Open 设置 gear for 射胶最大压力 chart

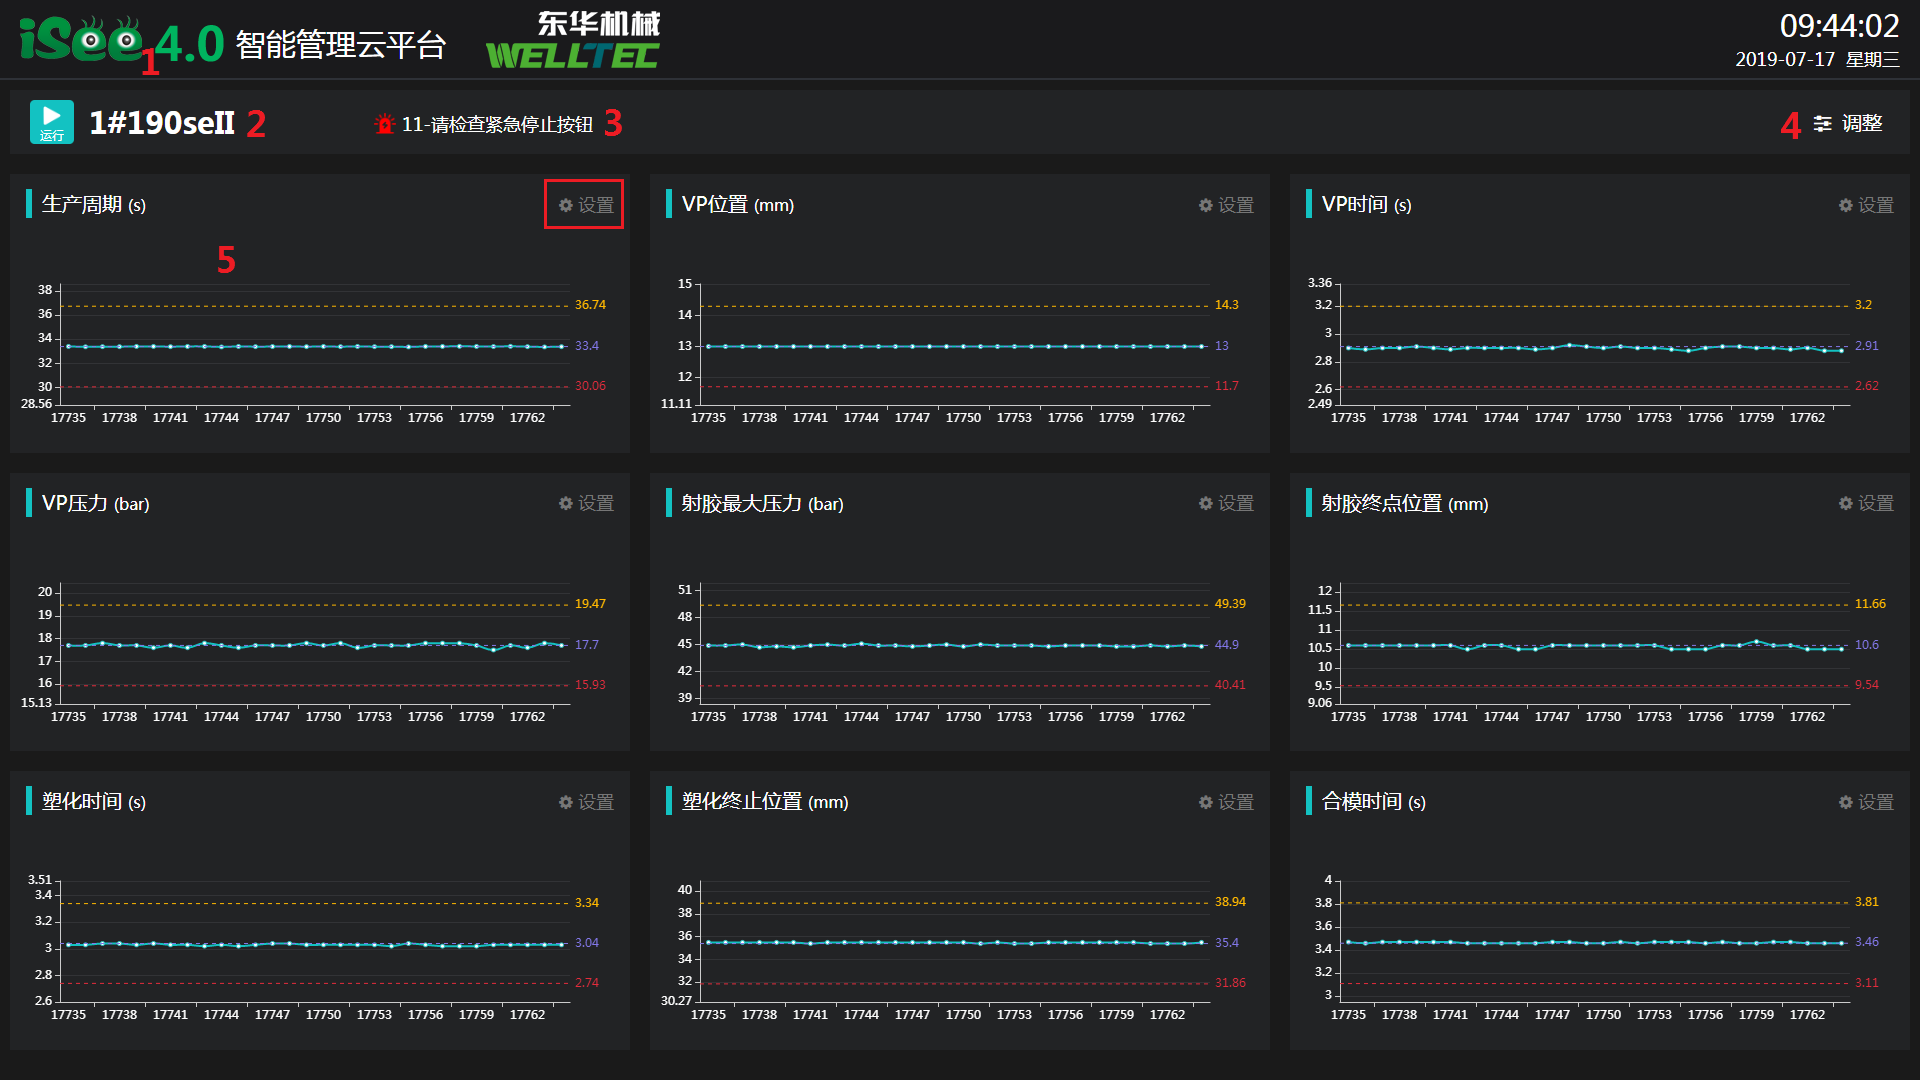coord(1206,503)
